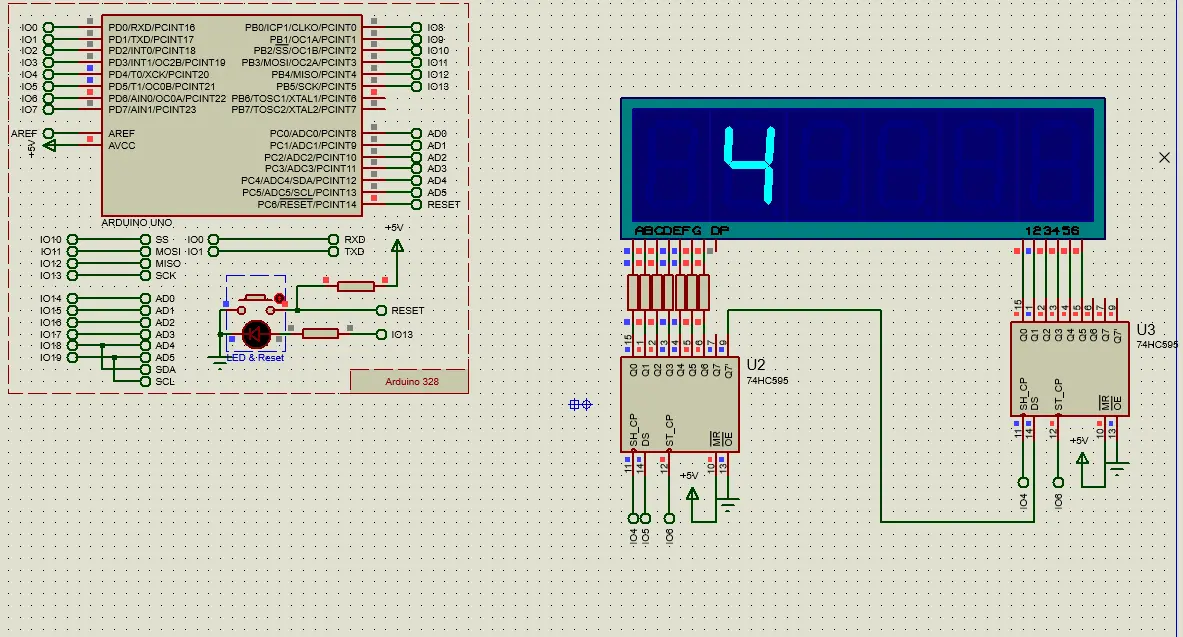
Task: Click the RESET terminal on the PC6 pin
Action: [x=416, y=205]
